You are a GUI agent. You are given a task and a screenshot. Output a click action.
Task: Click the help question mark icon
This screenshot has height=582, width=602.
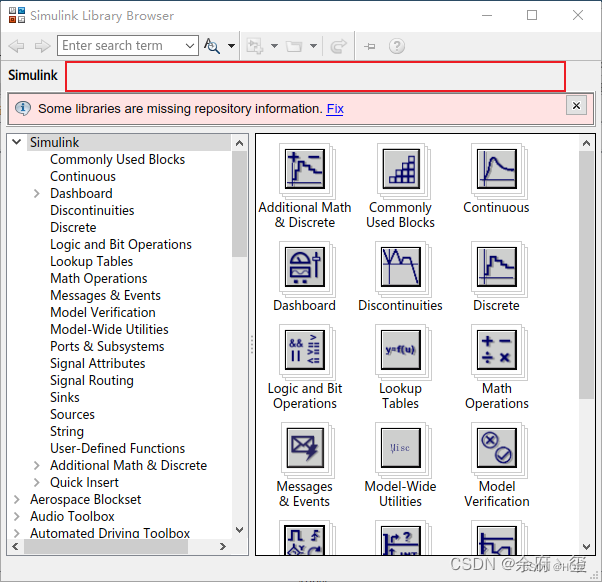(397, 46)
